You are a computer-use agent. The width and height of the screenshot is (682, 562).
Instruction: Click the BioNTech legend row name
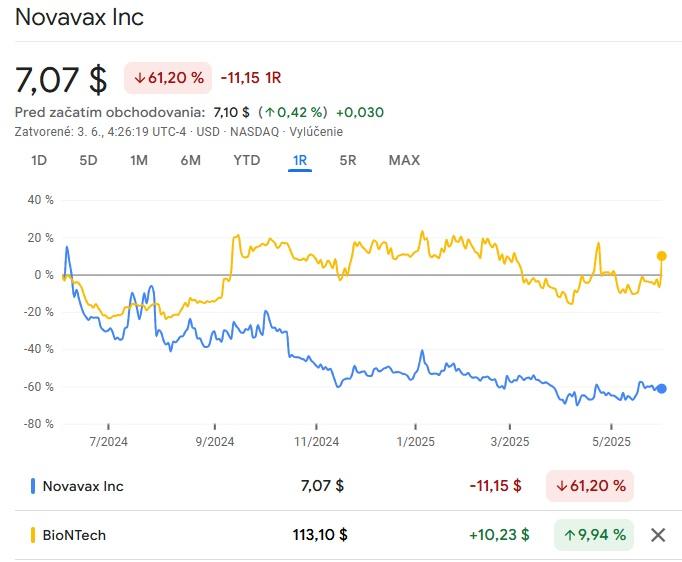(74, 535)
